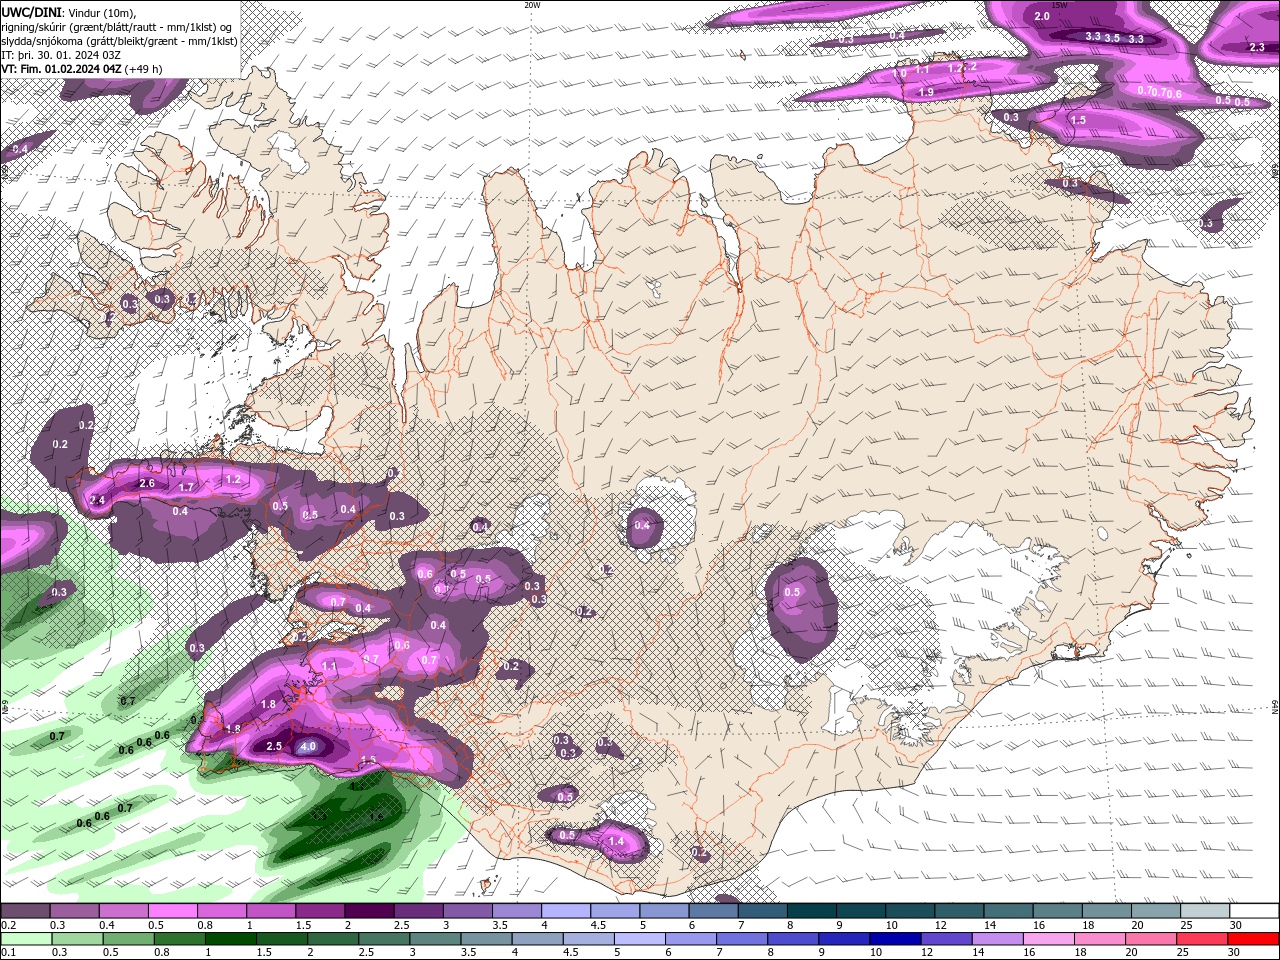Click the dark teal snow swatch between 9 and 10

[x=861, y=911]
